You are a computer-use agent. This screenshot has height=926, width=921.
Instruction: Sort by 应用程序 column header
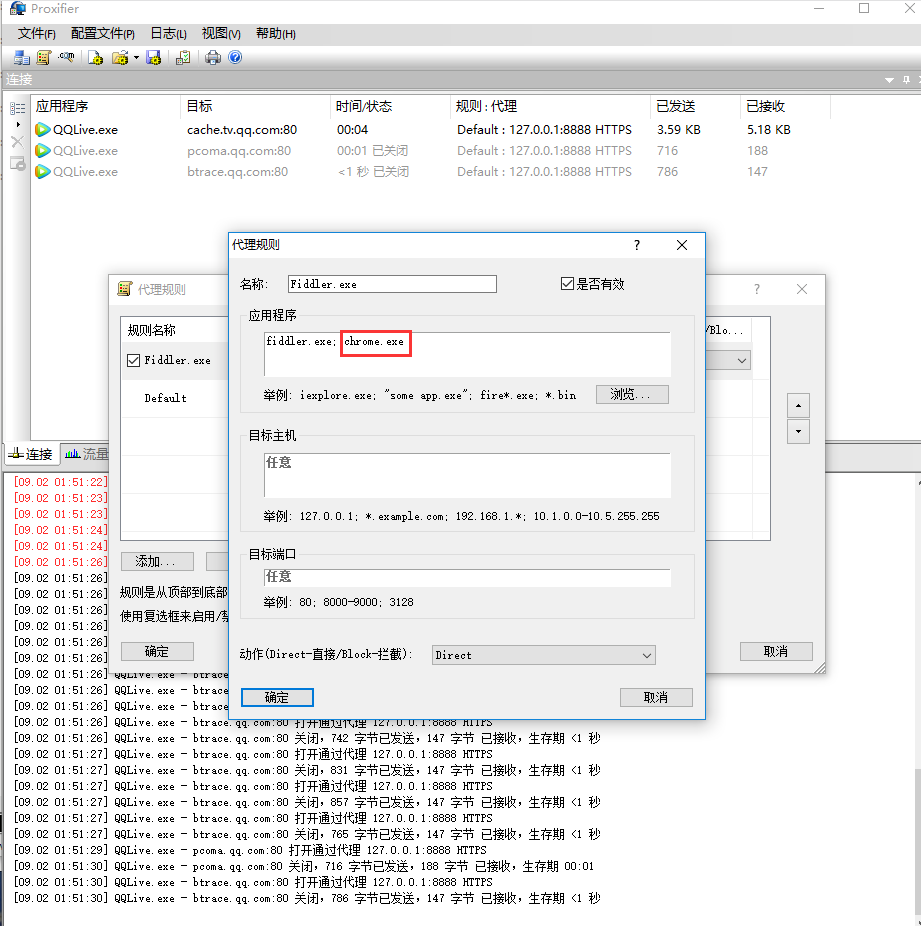(106, 106)
